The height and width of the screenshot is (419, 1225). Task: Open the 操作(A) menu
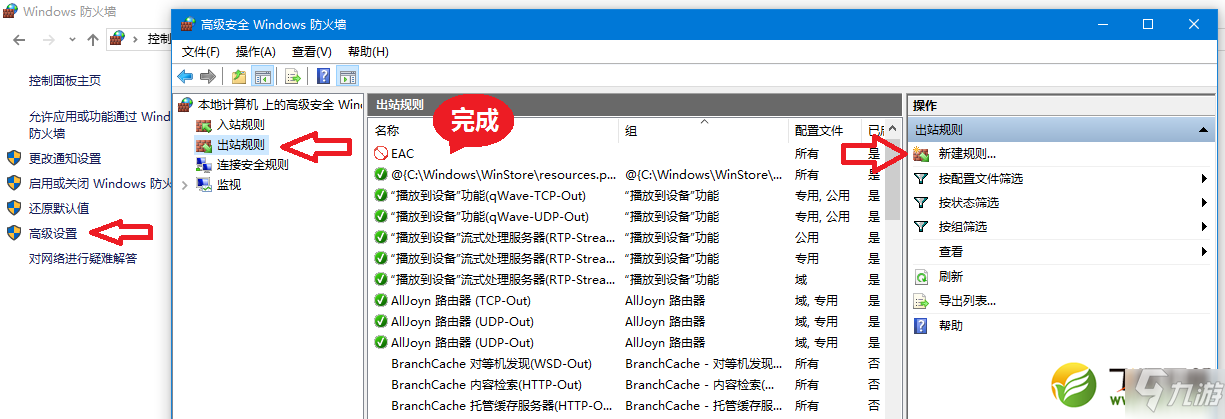pyautogui.click(x=256, y=51)
